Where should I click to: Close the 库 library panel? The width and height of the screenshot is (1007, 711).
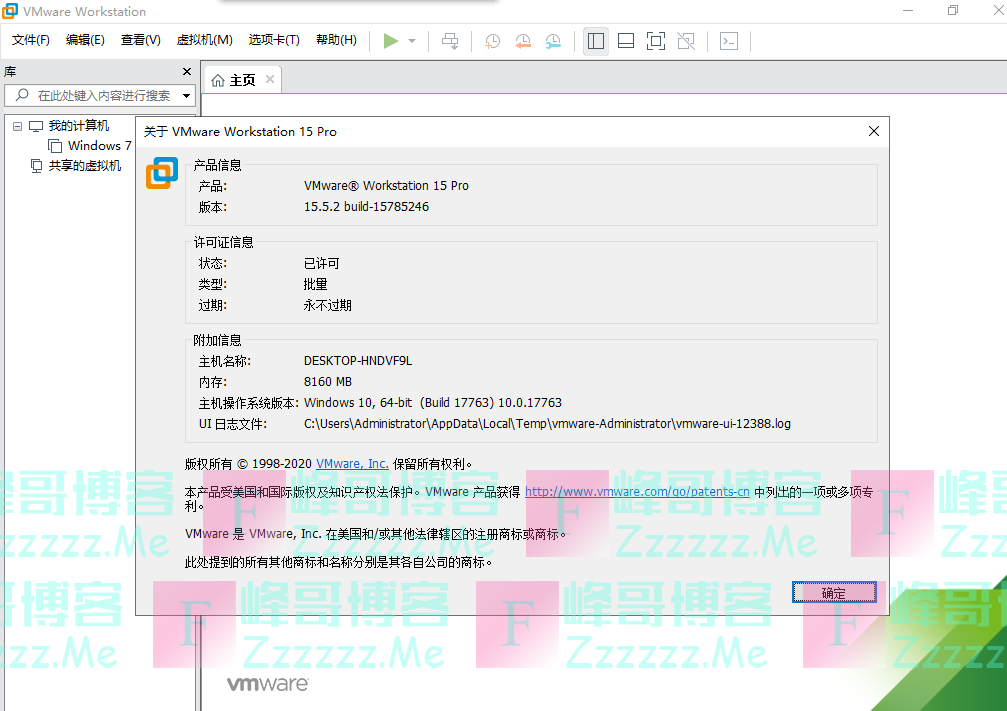point(186,72)
